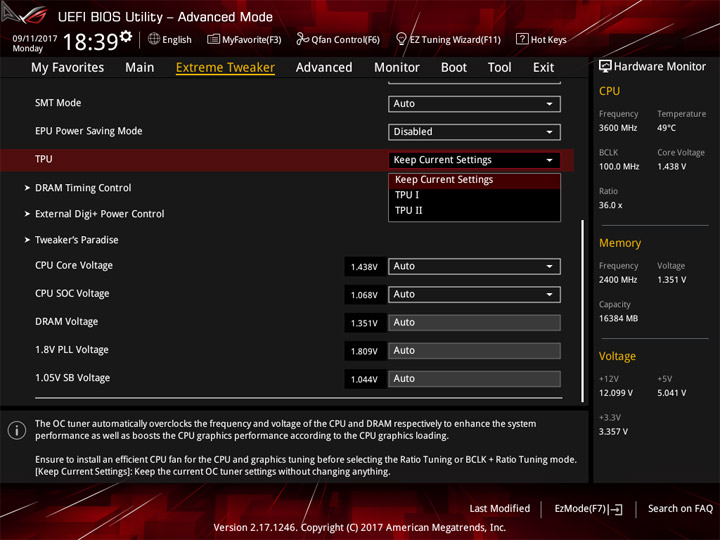
Task: Open CPU SOC Voltage dropdown
Action: (474, 294)
